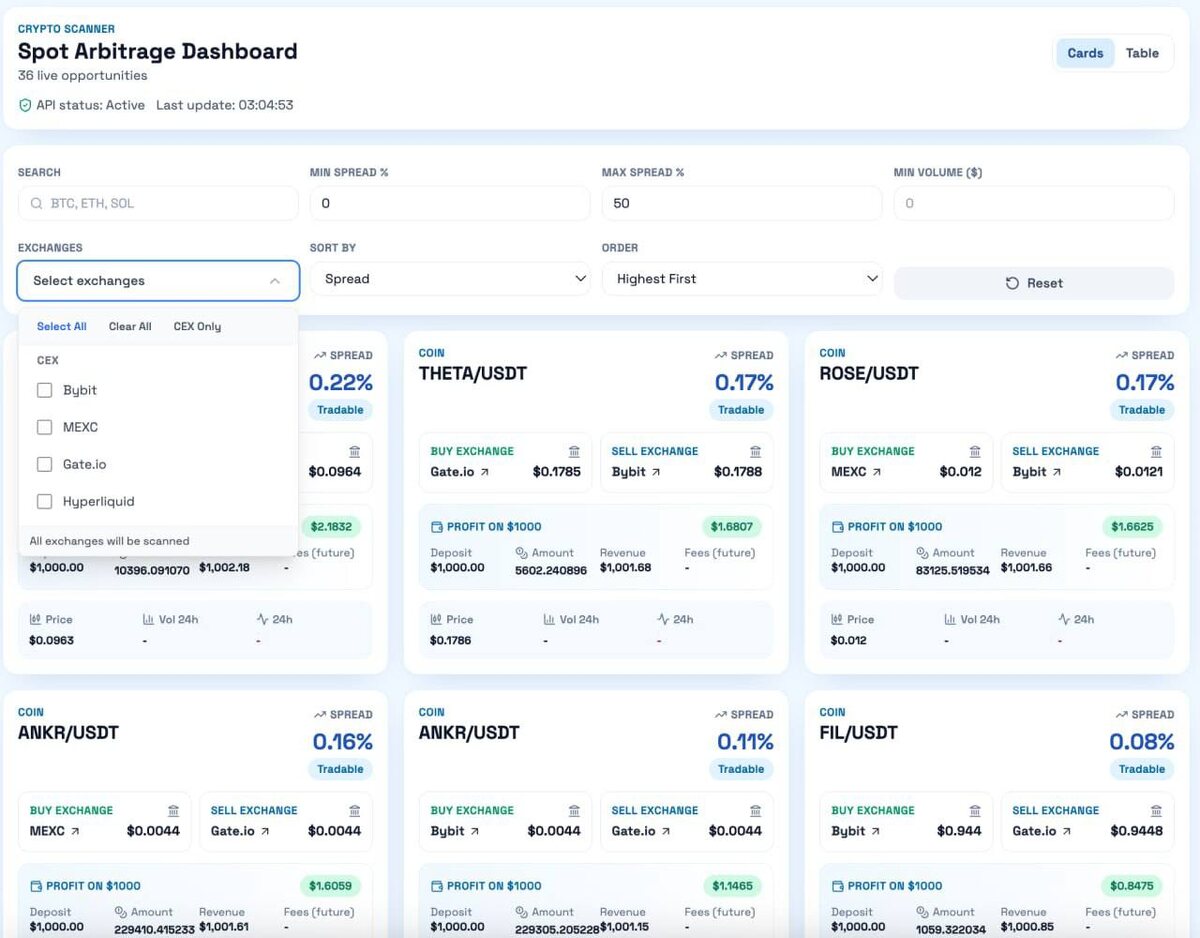The image size is (1200, 938).
Task: Click the search magnifier icon
Action: tap(37, 203)
